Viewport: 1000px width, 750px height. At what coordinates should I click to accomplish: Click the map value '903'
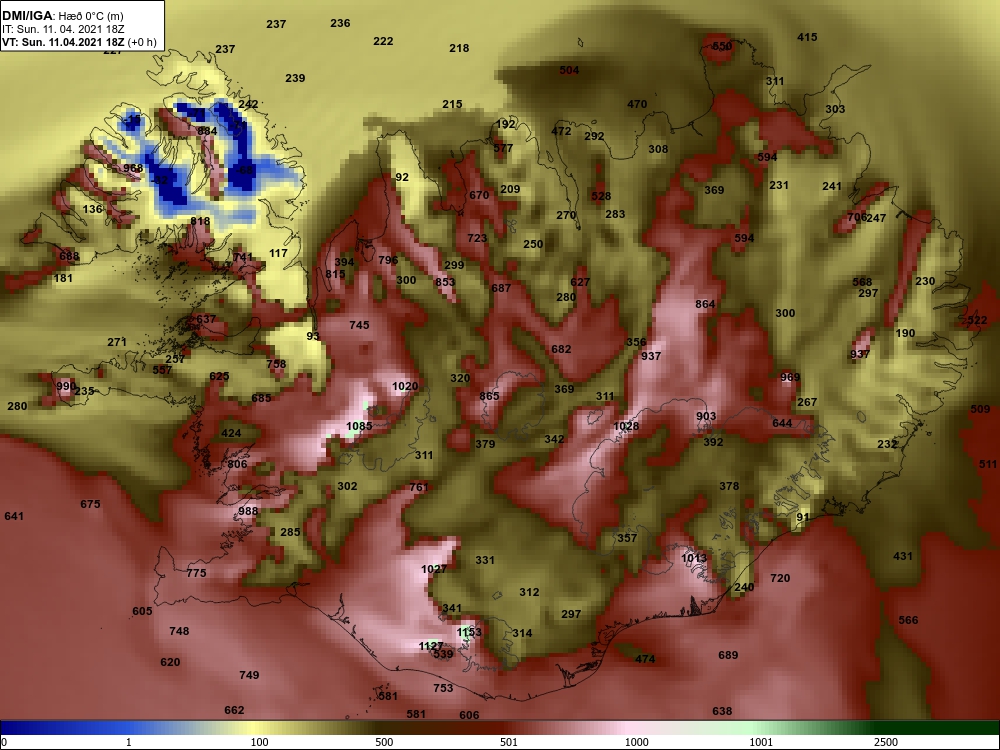click(706, 416)
